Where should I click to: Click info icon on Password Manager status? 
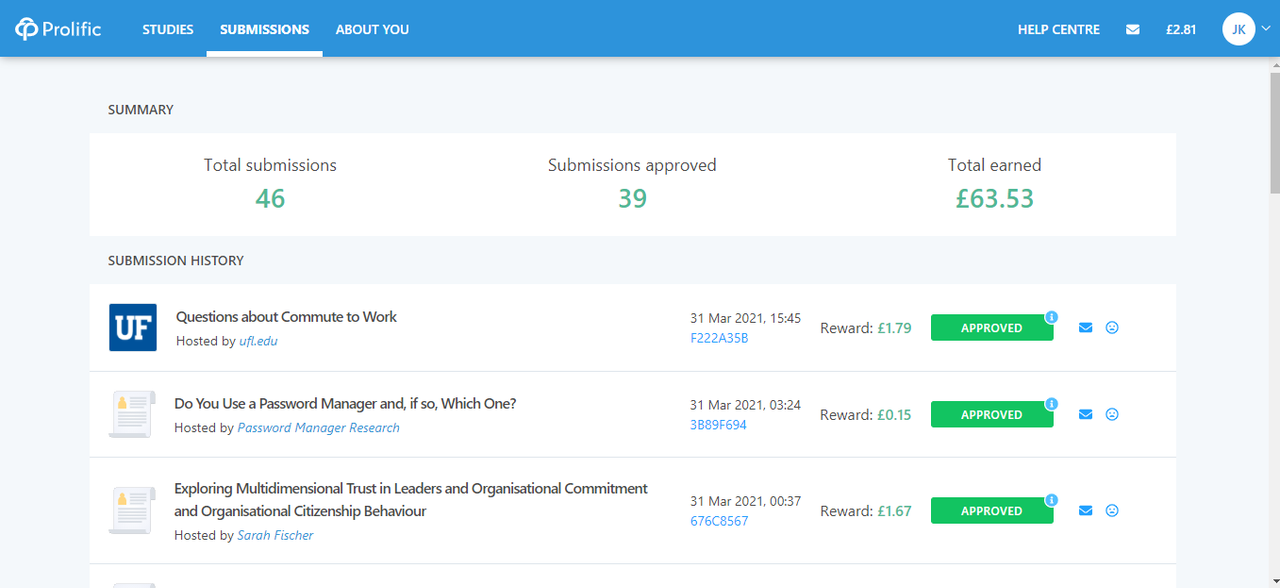(1051, 404)
